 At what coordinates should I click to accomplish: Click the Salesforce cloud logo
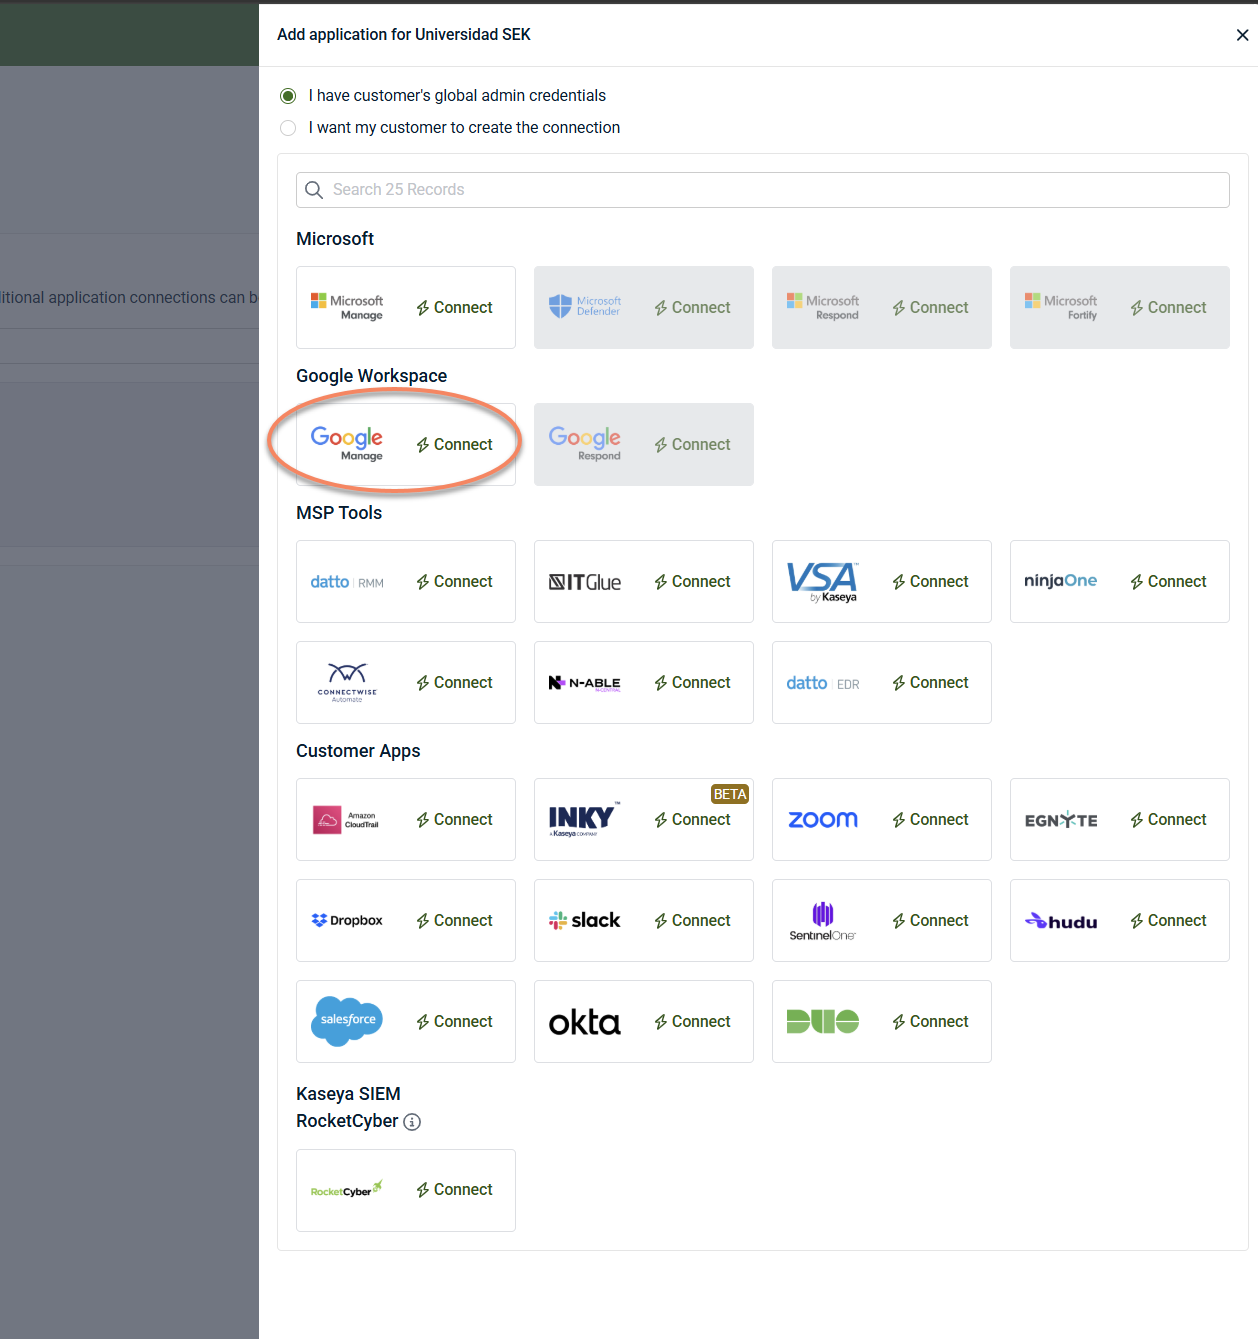[x=347, y=1021]
